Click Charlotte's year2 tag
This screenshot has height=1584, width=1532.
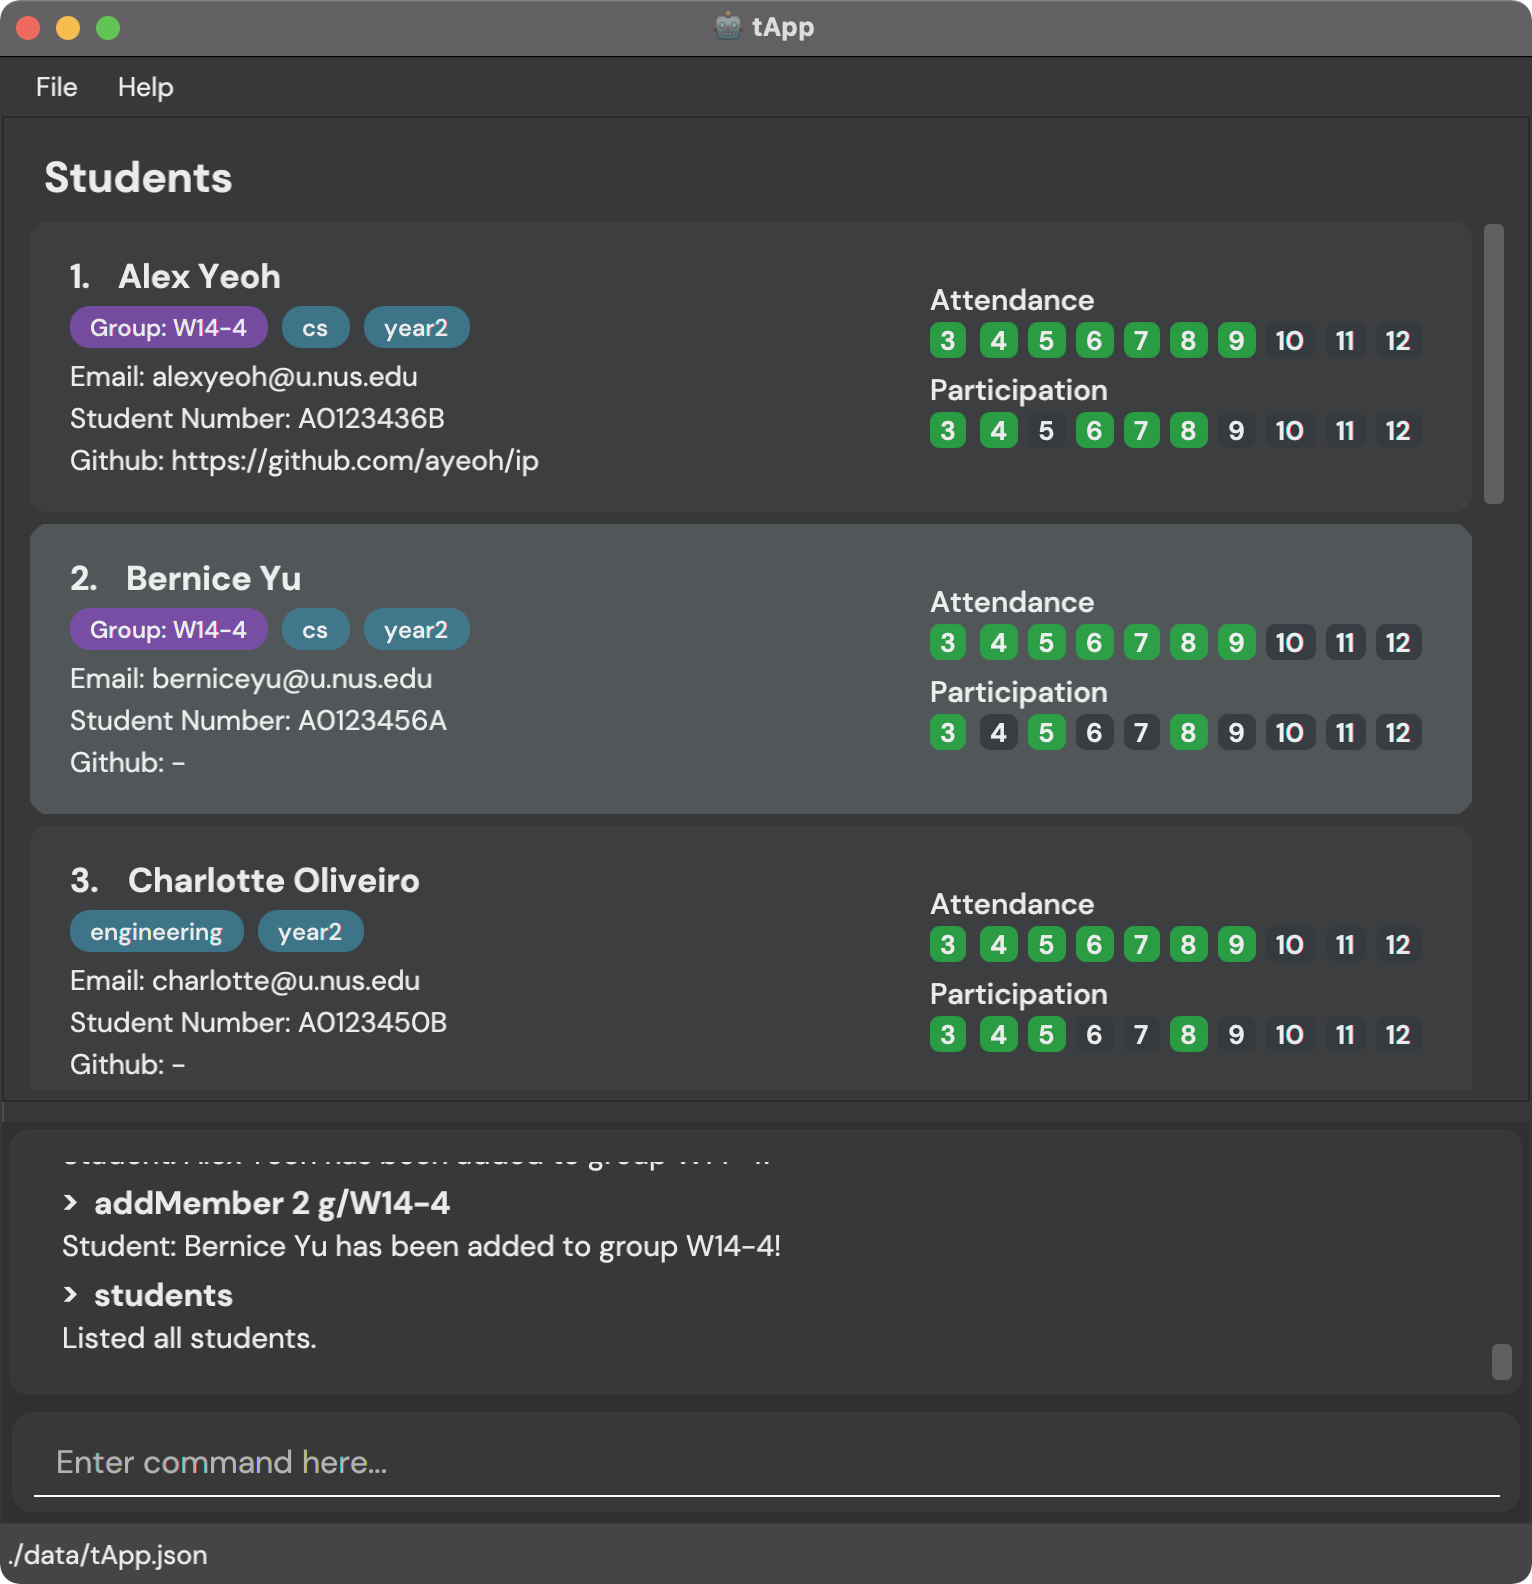(x=310, y=931)
